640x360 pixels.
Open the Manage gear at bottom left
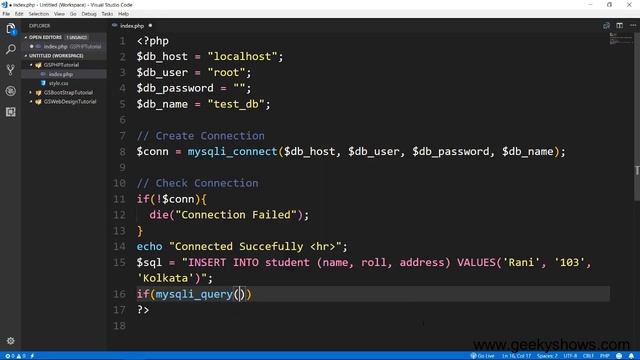pos(11,340)
